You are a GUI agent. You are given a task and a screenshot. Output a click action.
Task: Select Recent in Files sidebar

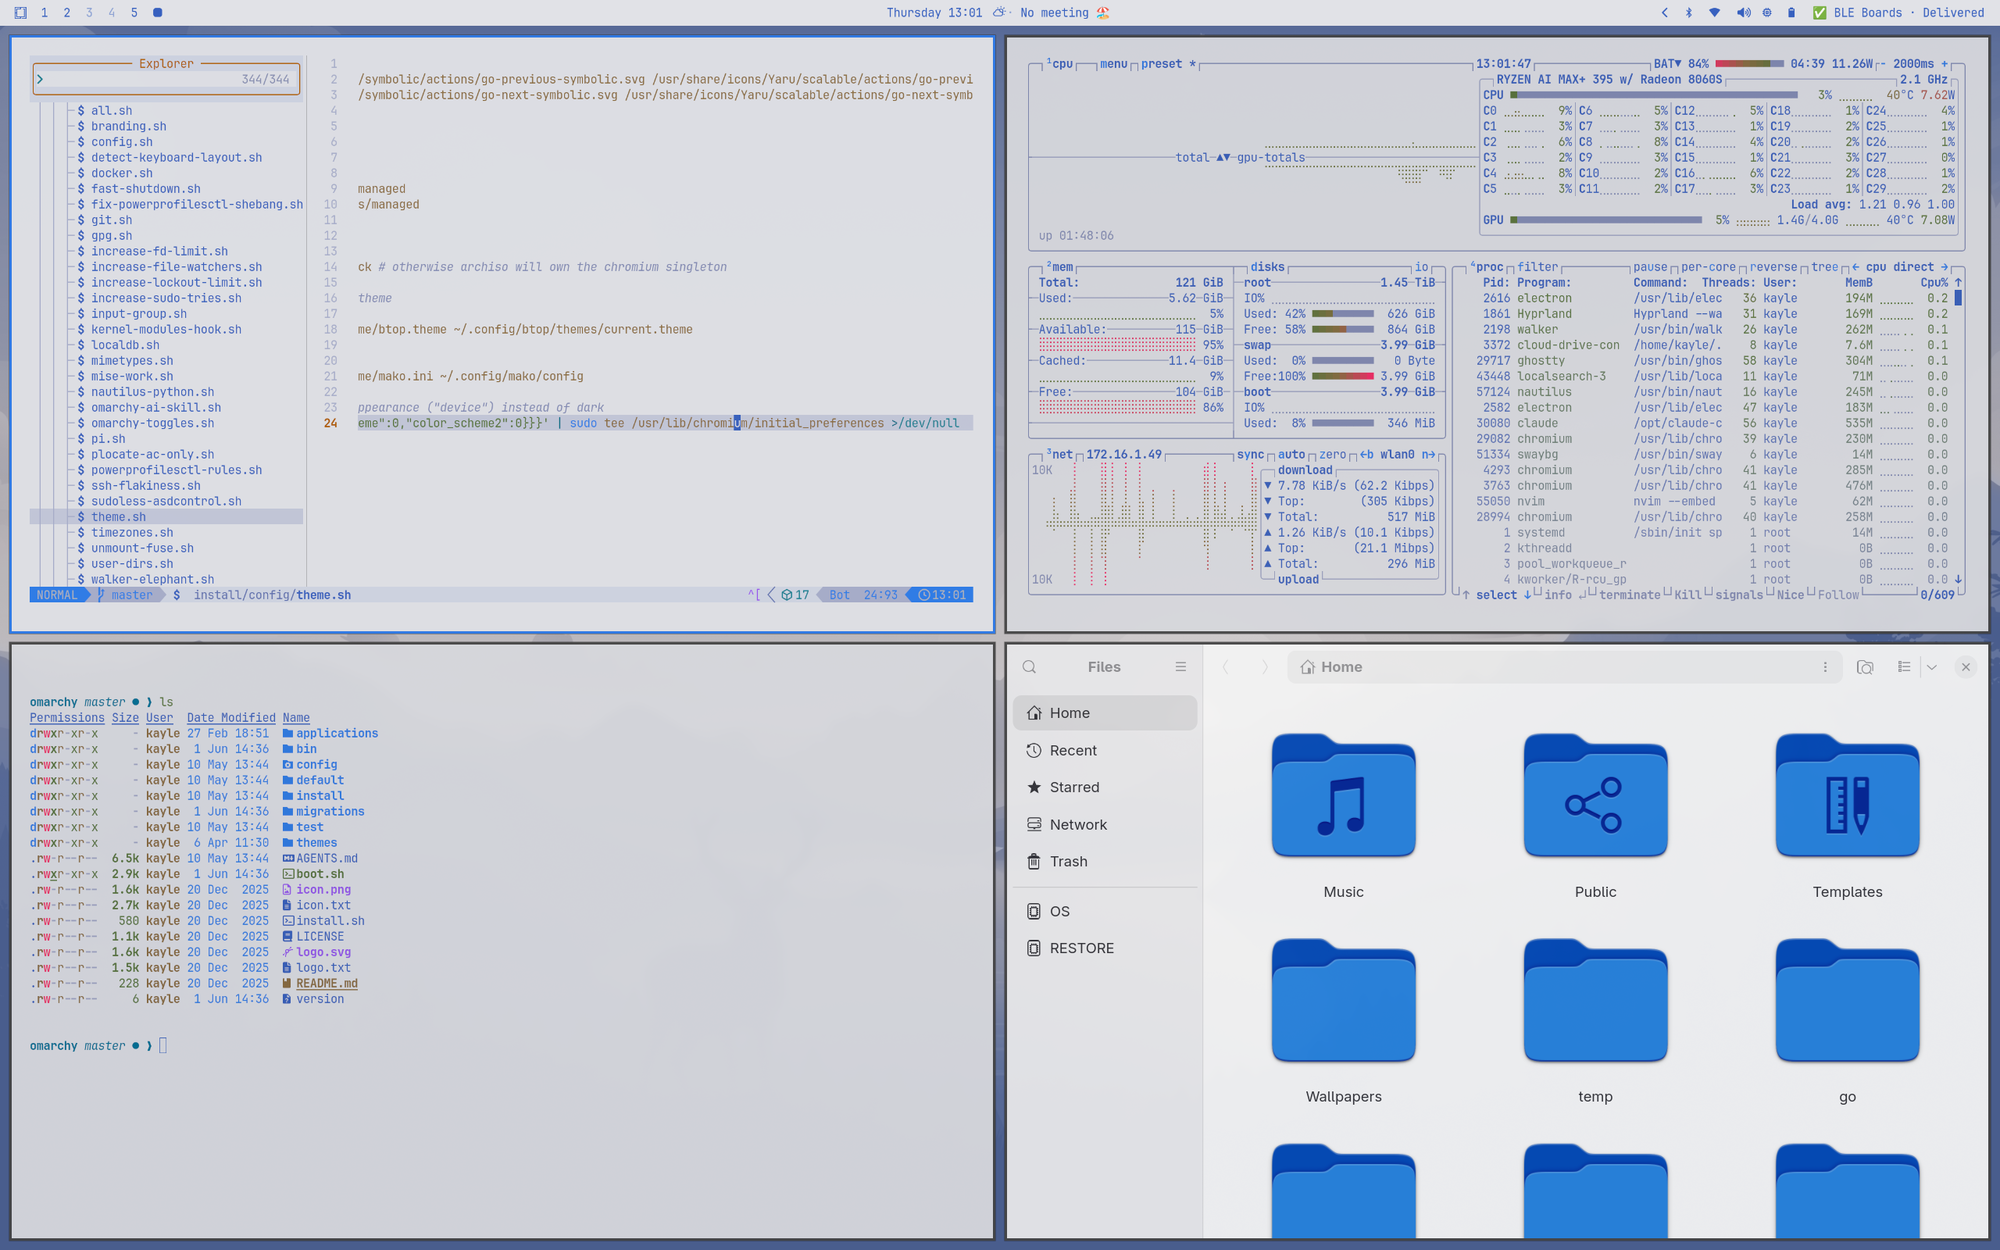[x=1104, y=750]
